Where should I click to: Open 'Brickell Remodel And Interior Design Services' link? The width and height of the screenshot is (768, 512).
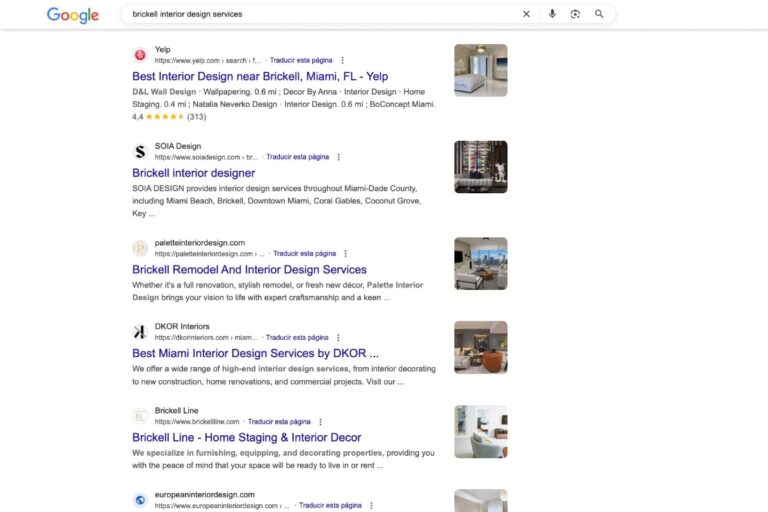pyautogui.click(x=249, y=269)
